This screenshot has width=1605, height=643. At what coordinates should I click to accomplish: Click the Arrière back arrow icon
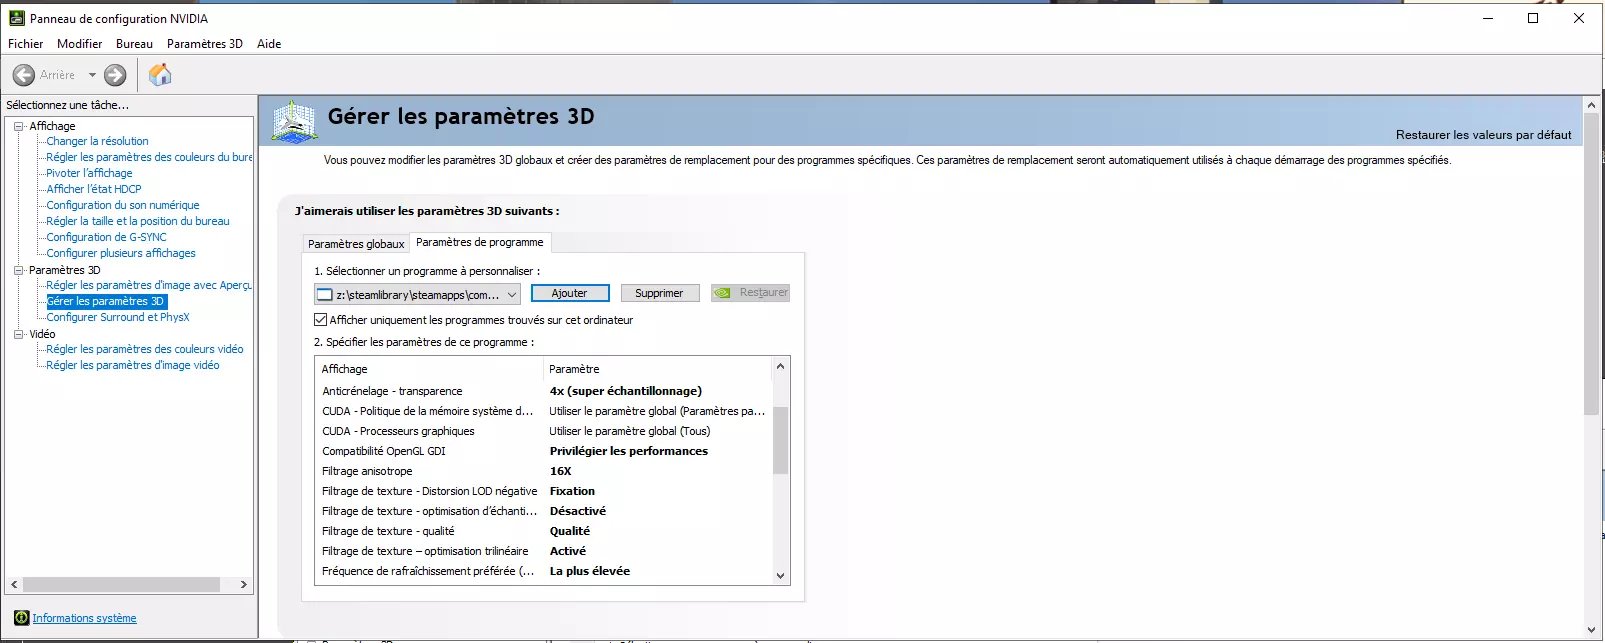tap(24, 75)
